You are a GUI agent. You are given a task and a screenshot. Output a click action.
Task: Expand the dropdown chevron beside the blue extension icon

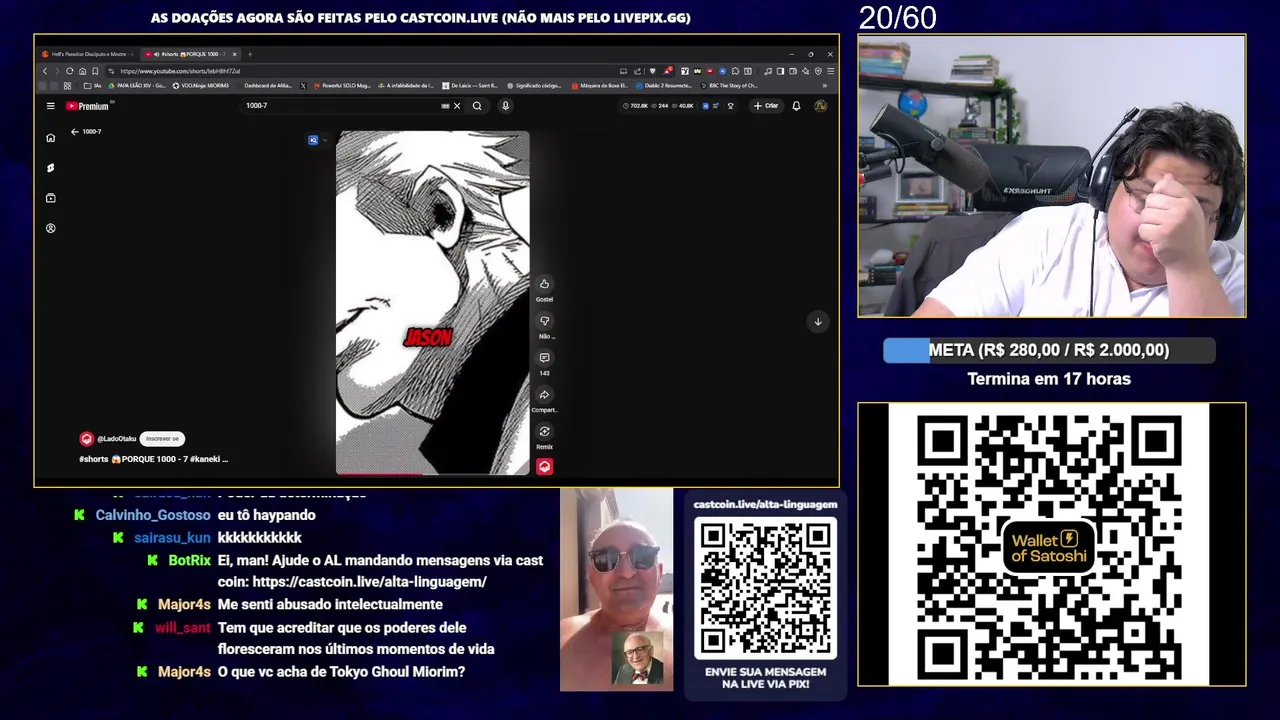click(x=324, y=140)
